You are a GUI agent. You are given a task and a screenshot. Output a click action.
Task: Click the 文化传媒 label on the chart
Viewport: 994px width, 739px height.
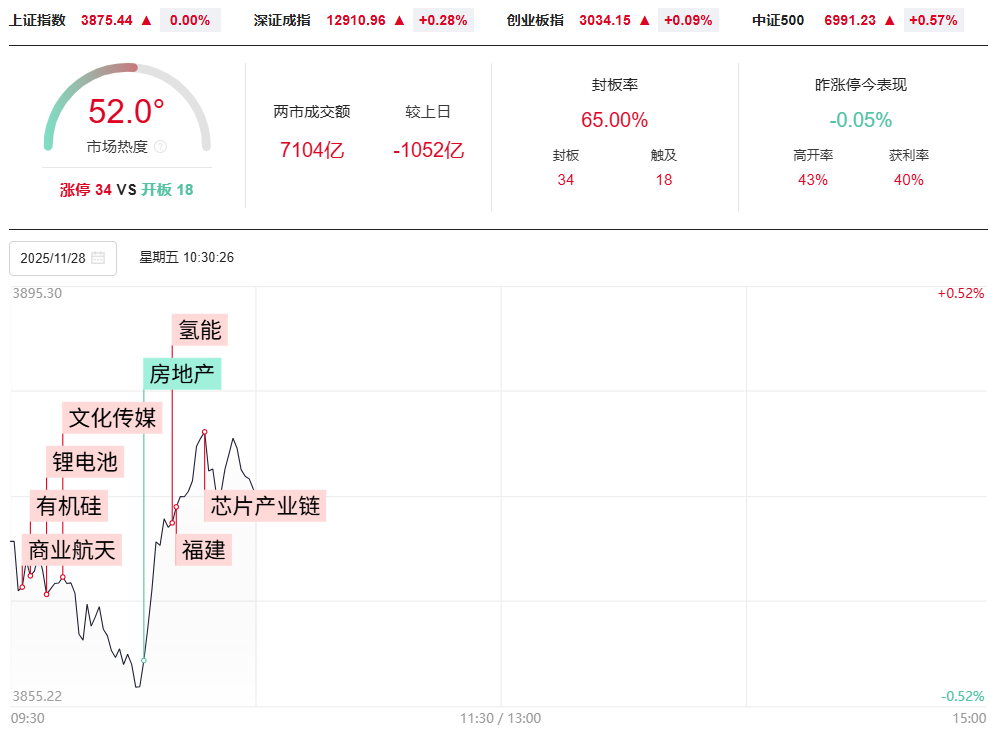113,417
